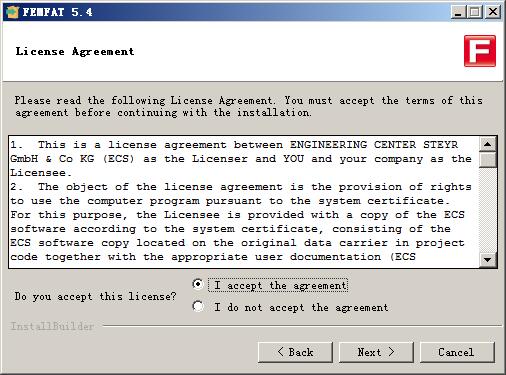506x375 pixels.
Task: Select I accept the agreement radio button
Action: click(198, 284)
